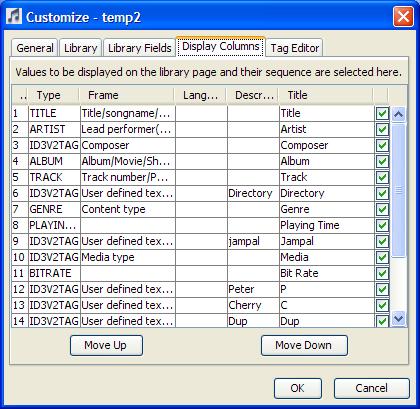The width and height of the screenshot is (420, 409).
Task: Click the Descr... column header
Action: pos(252,95)
